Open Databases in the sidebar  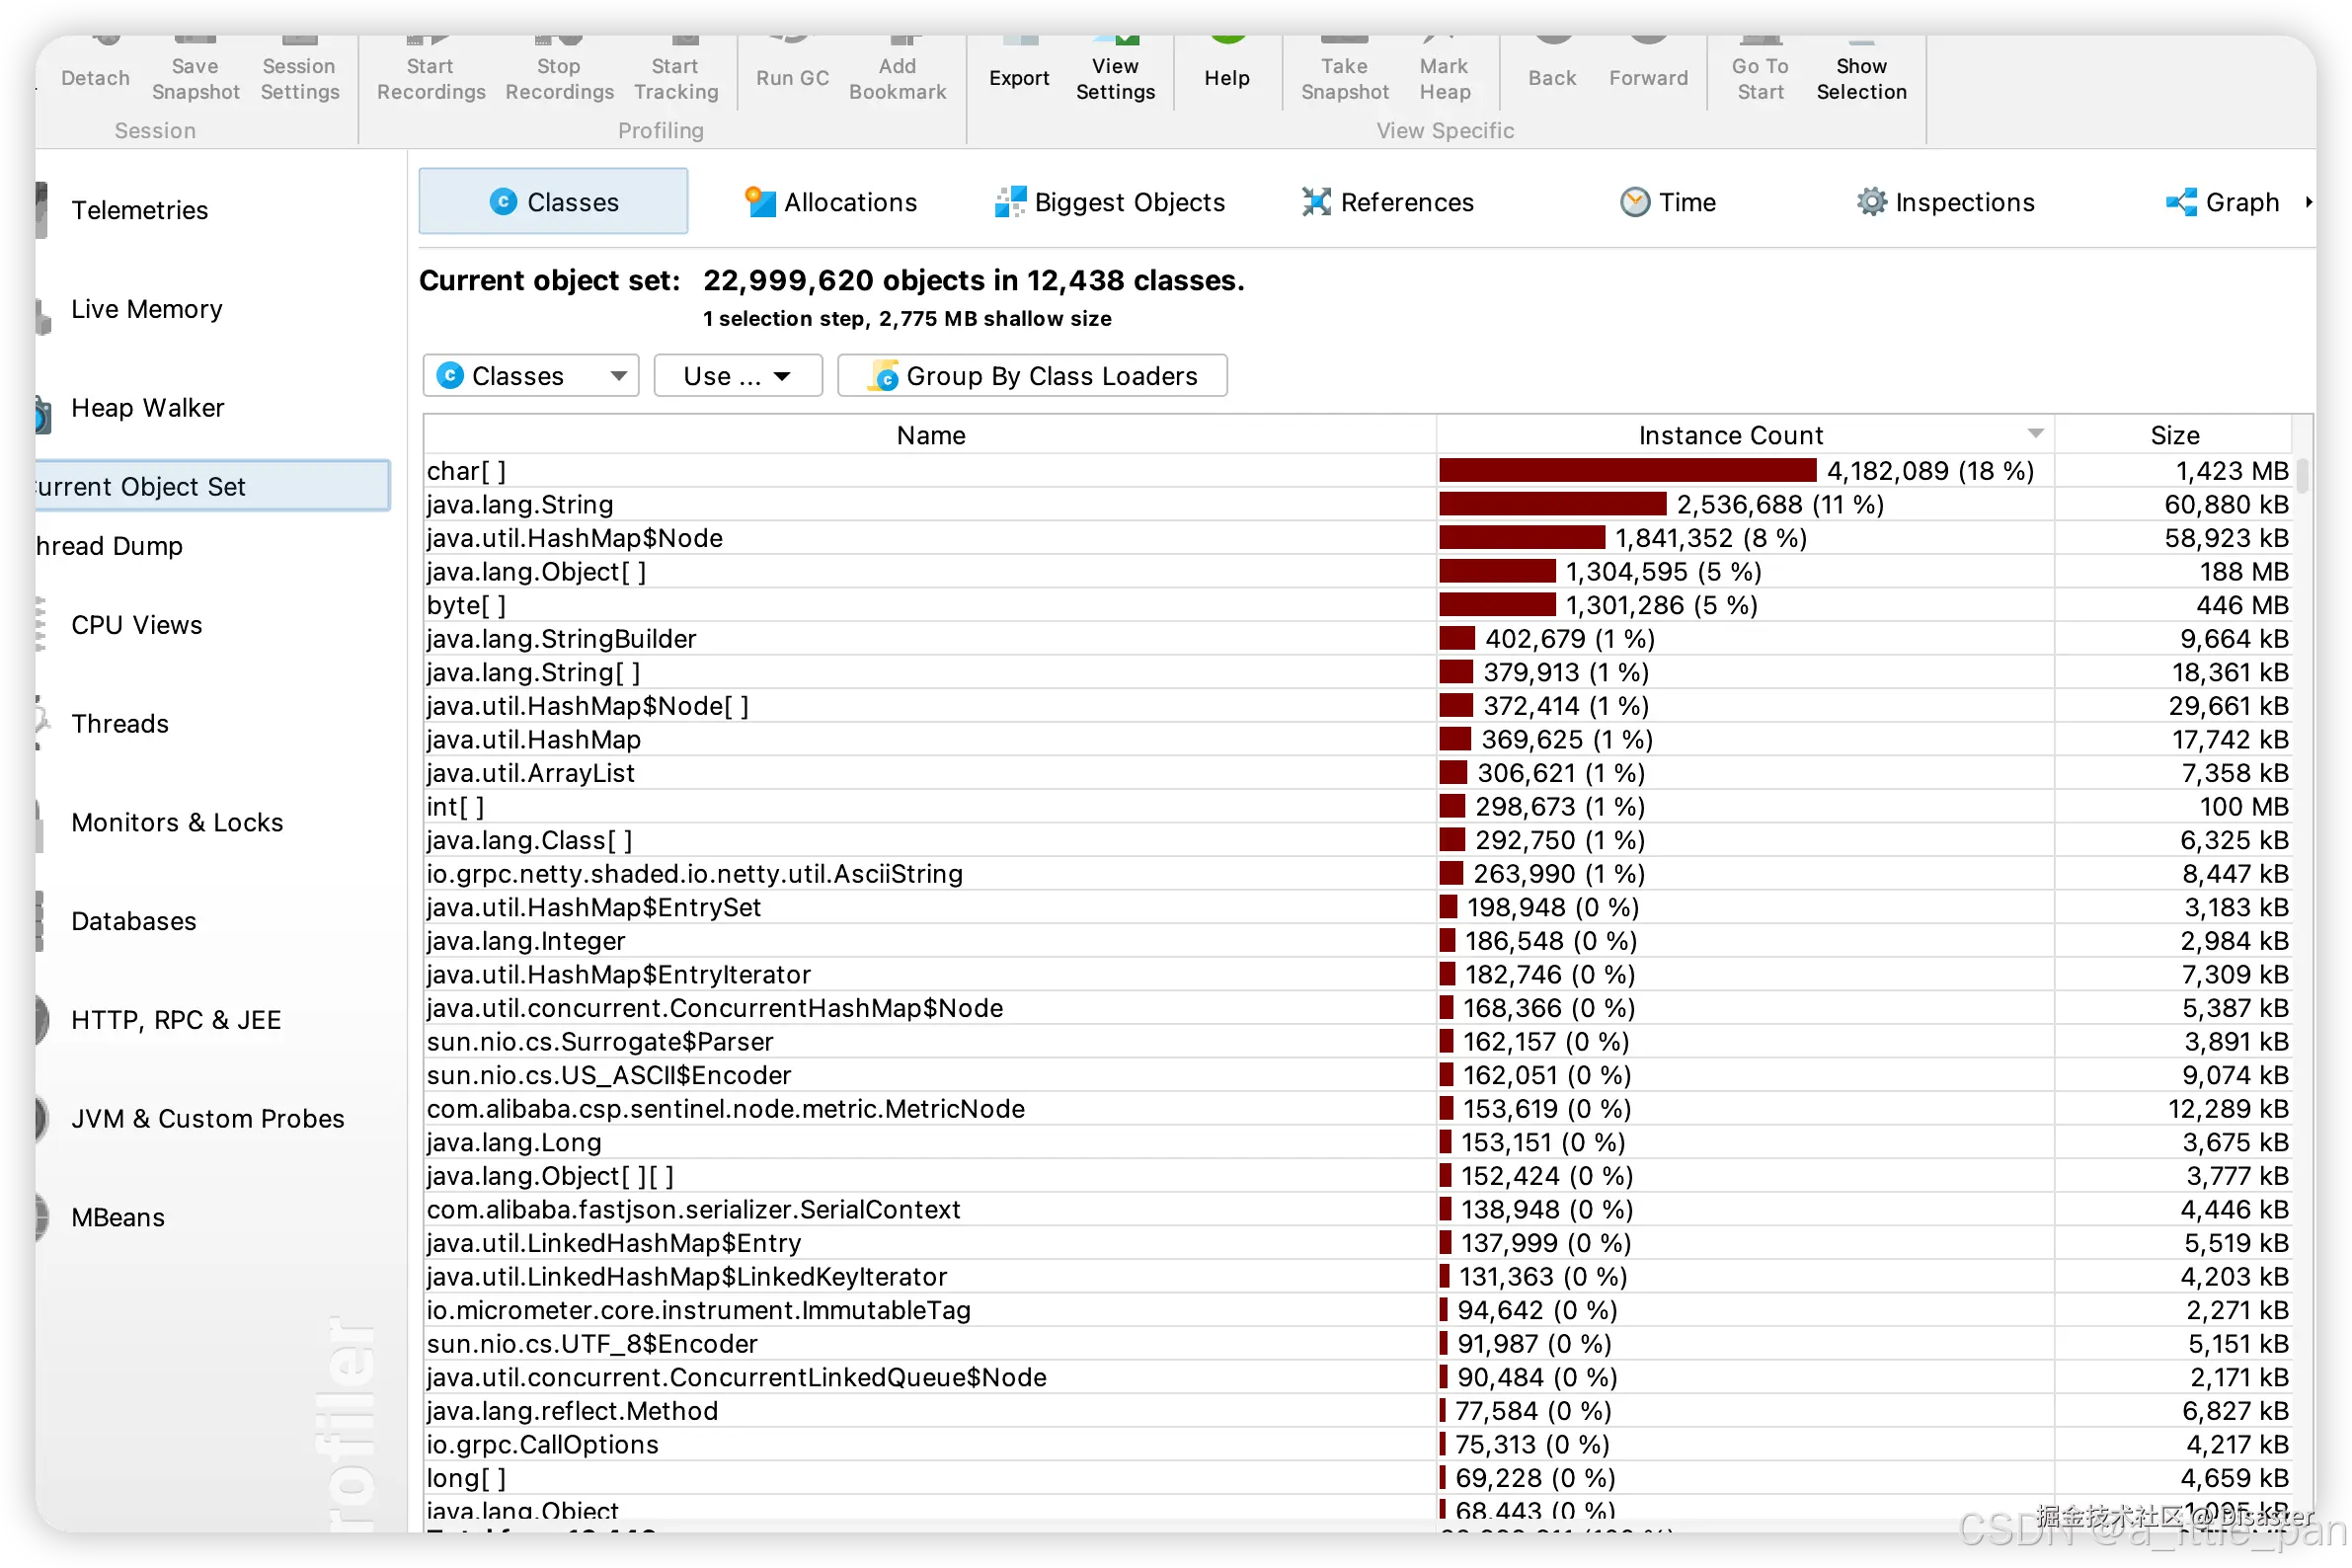tap(134, 921)
